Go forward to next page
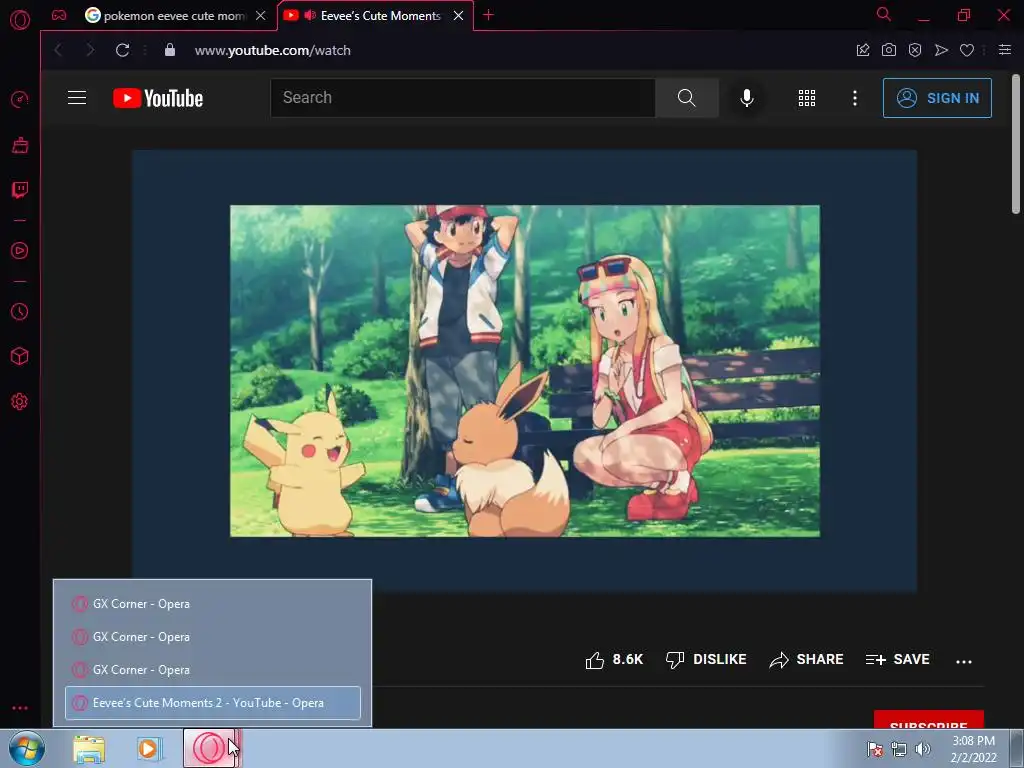This screenshot has width=1024, height=768. (x=90, y=50)
